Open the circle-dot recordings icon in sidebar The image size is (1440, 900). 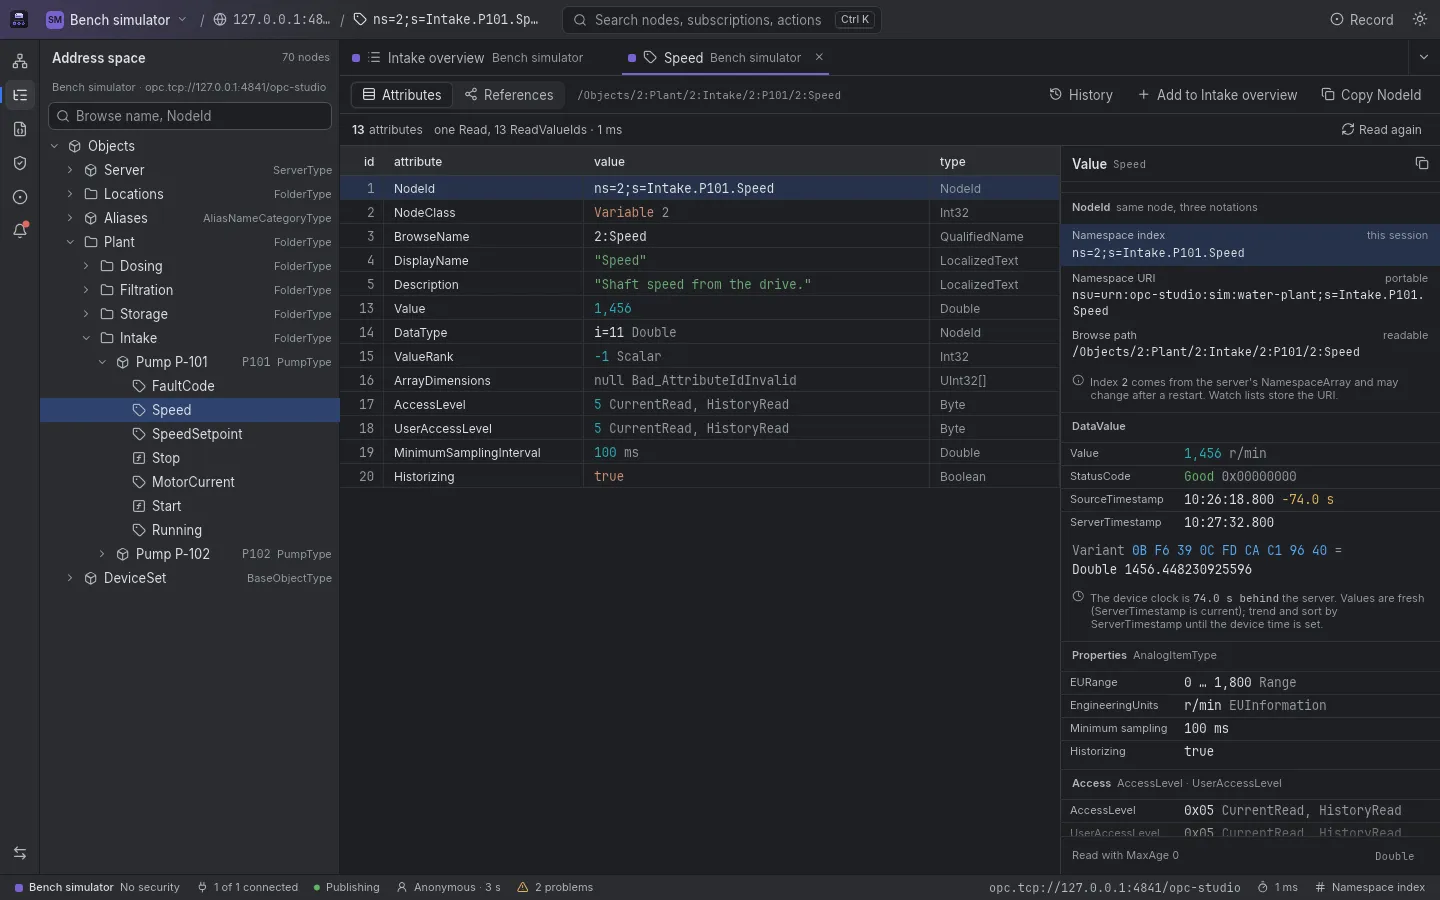(x=20, y=197)
